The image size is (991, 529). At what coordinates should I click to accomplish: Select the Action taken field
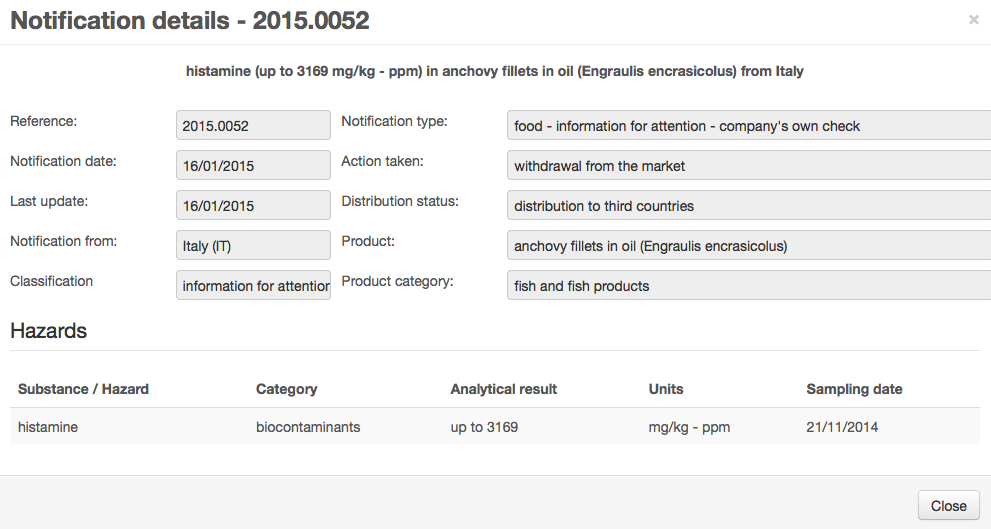(748, 166)
